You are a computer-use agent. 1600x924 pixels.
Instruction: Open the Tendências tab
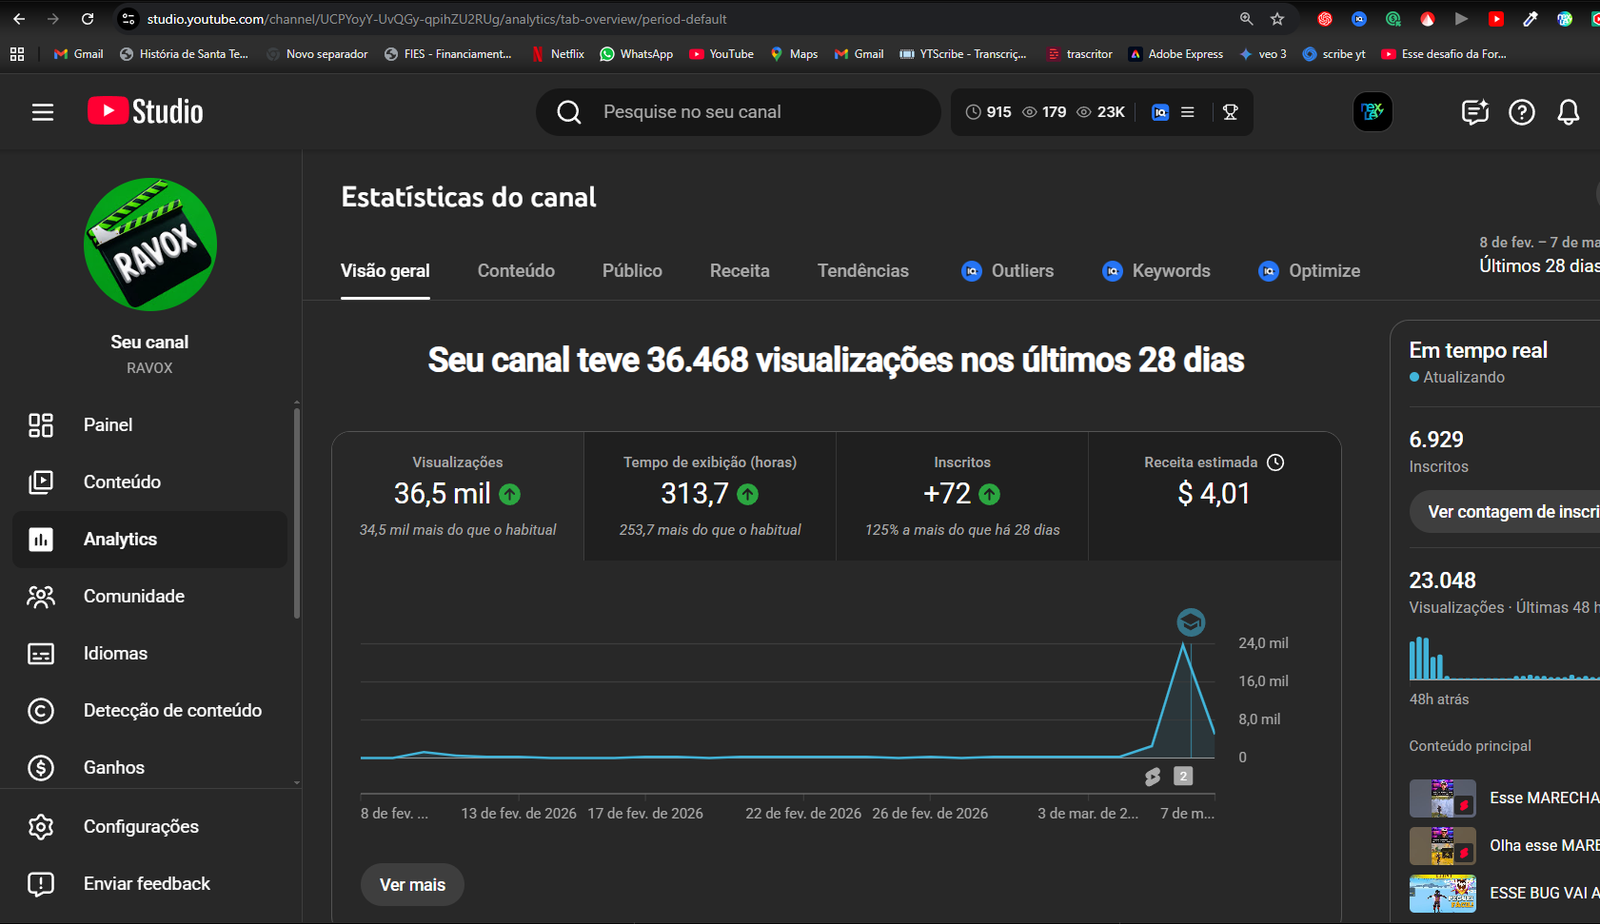(863, 271)
